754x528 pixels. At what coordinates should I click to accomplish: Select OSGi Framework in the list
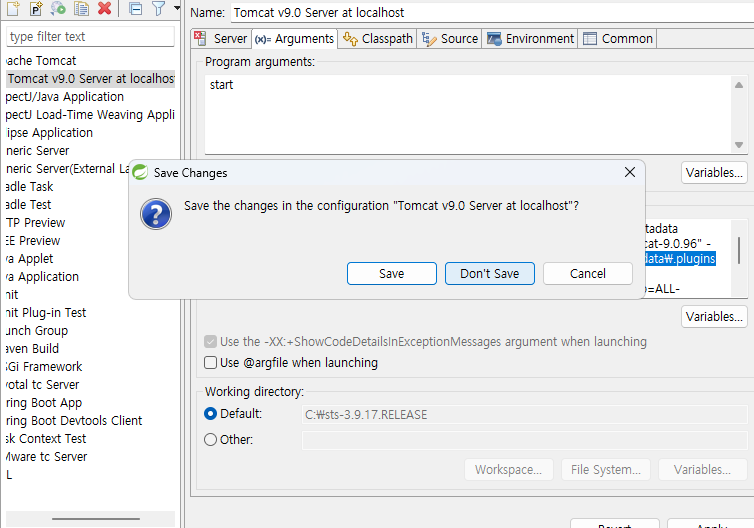(44, 367)
